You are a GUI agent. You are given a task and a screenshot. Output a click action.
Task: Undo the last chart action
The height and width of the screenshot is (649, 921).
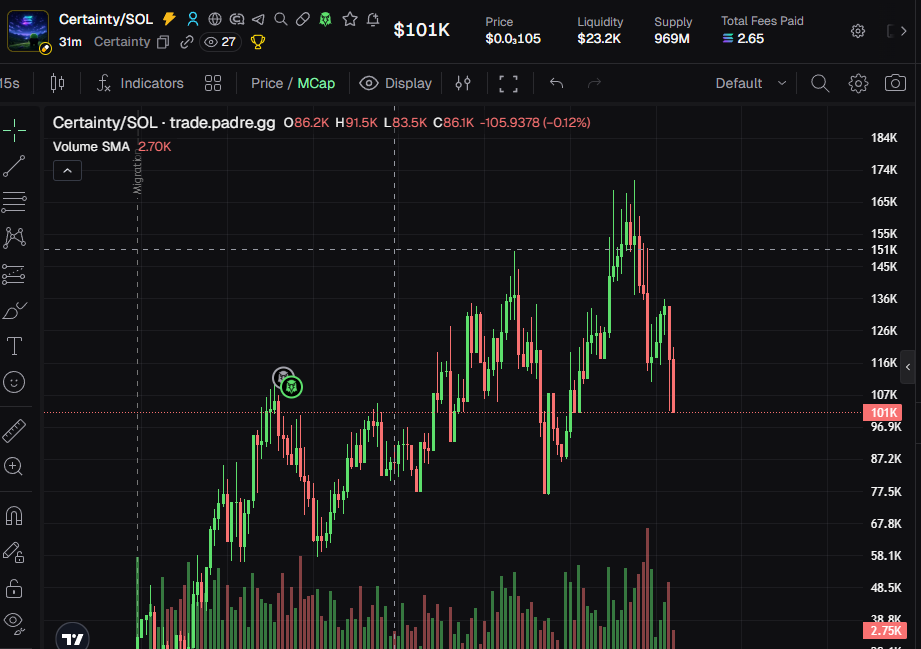(556, 83)
